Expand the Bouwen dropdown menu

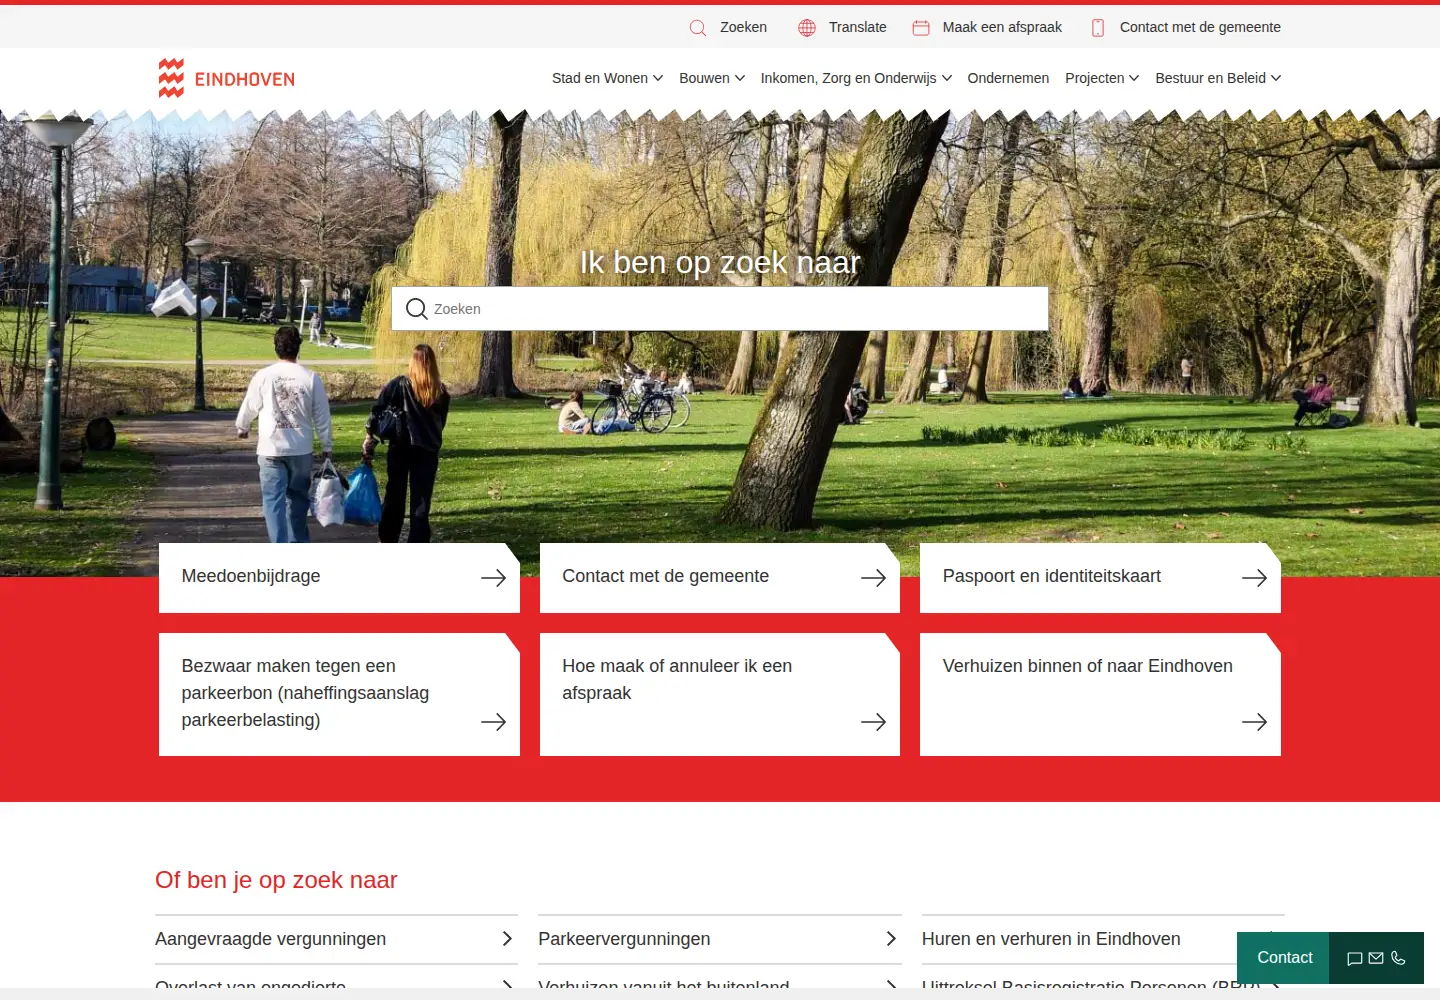click(712, 78)
